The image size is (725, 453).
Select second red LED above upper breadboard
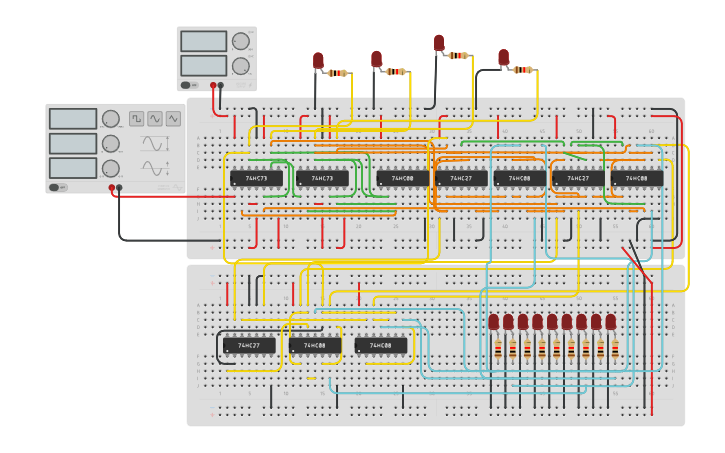(376, 59)
